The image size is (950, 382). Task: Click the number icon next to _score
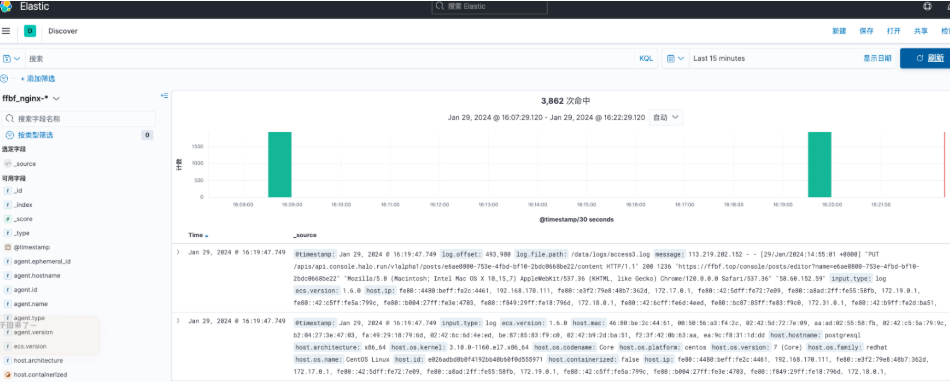tap(8, 219)
